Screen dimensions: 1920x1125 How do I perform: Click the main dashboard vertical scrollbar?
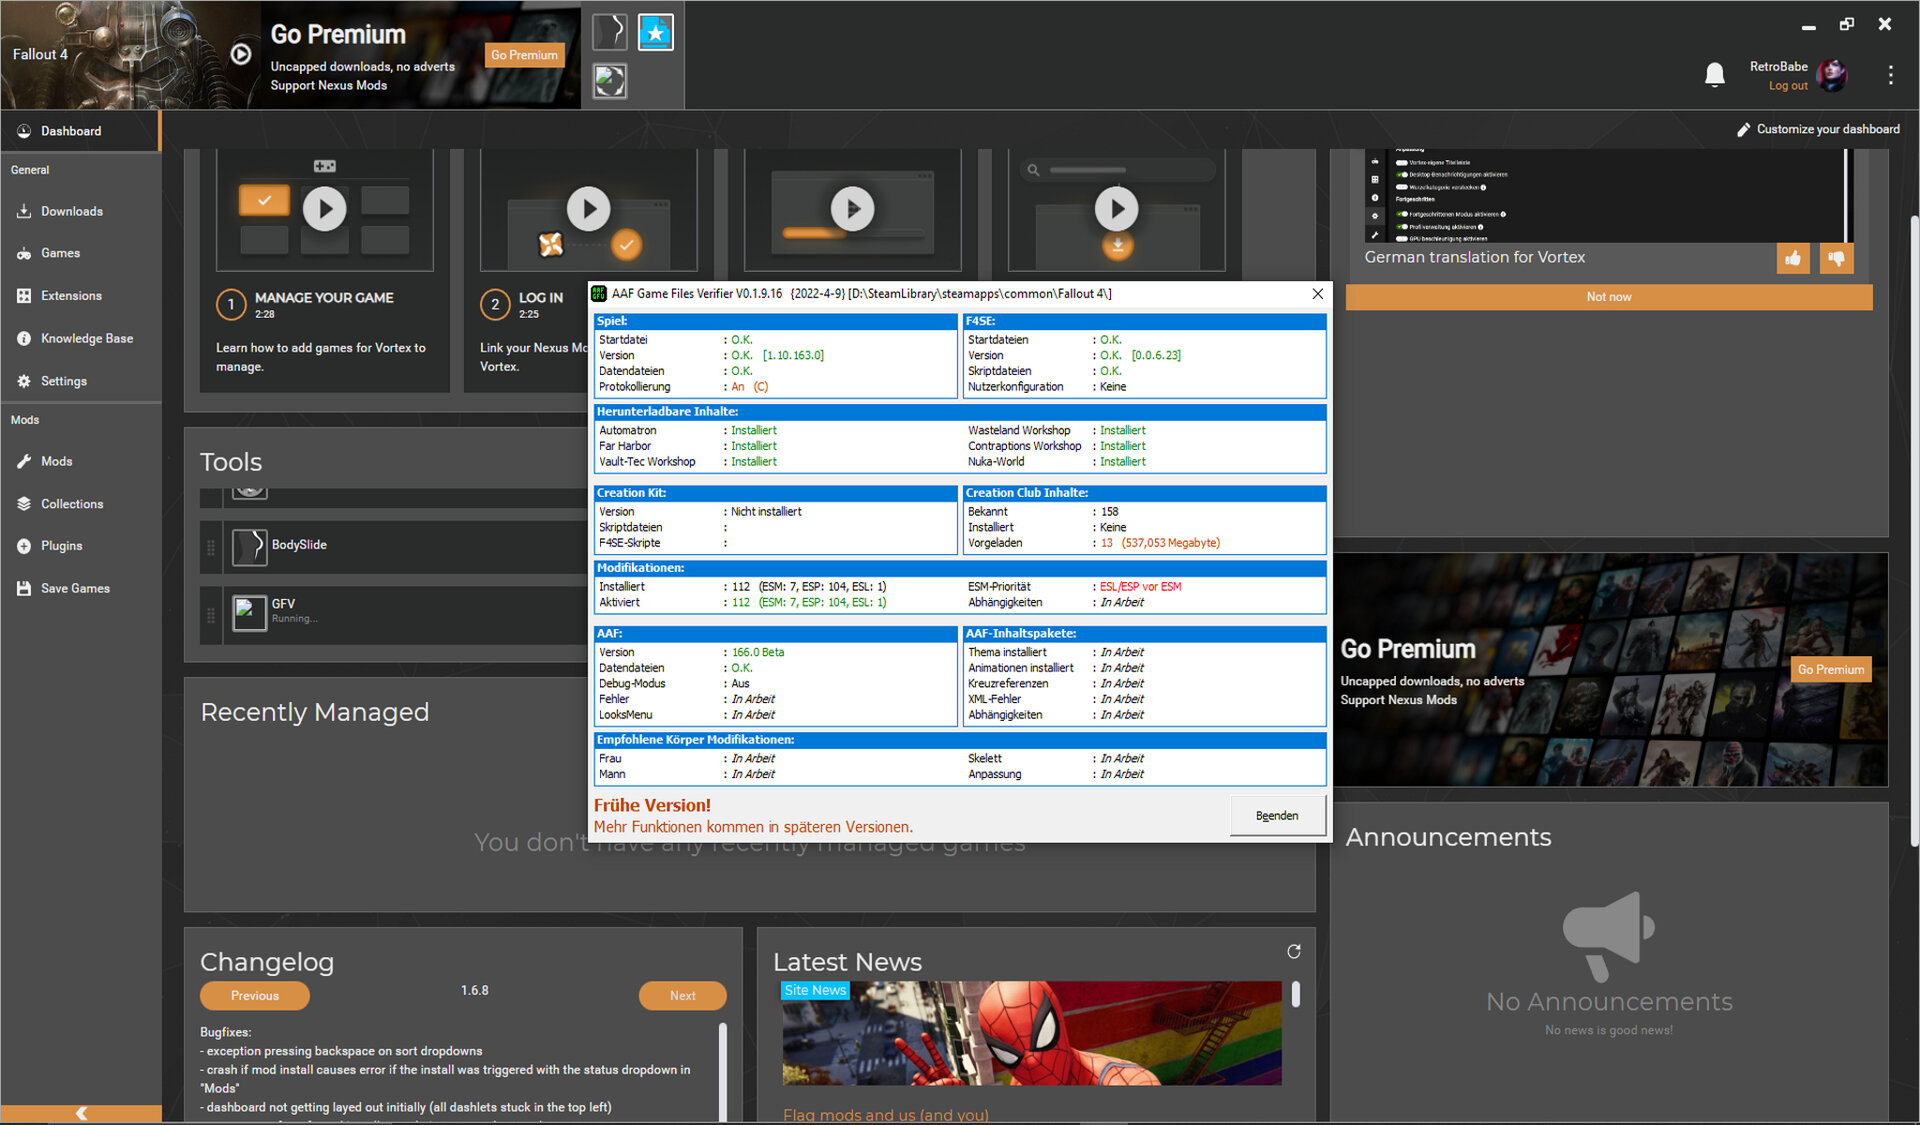[1913, 530]
